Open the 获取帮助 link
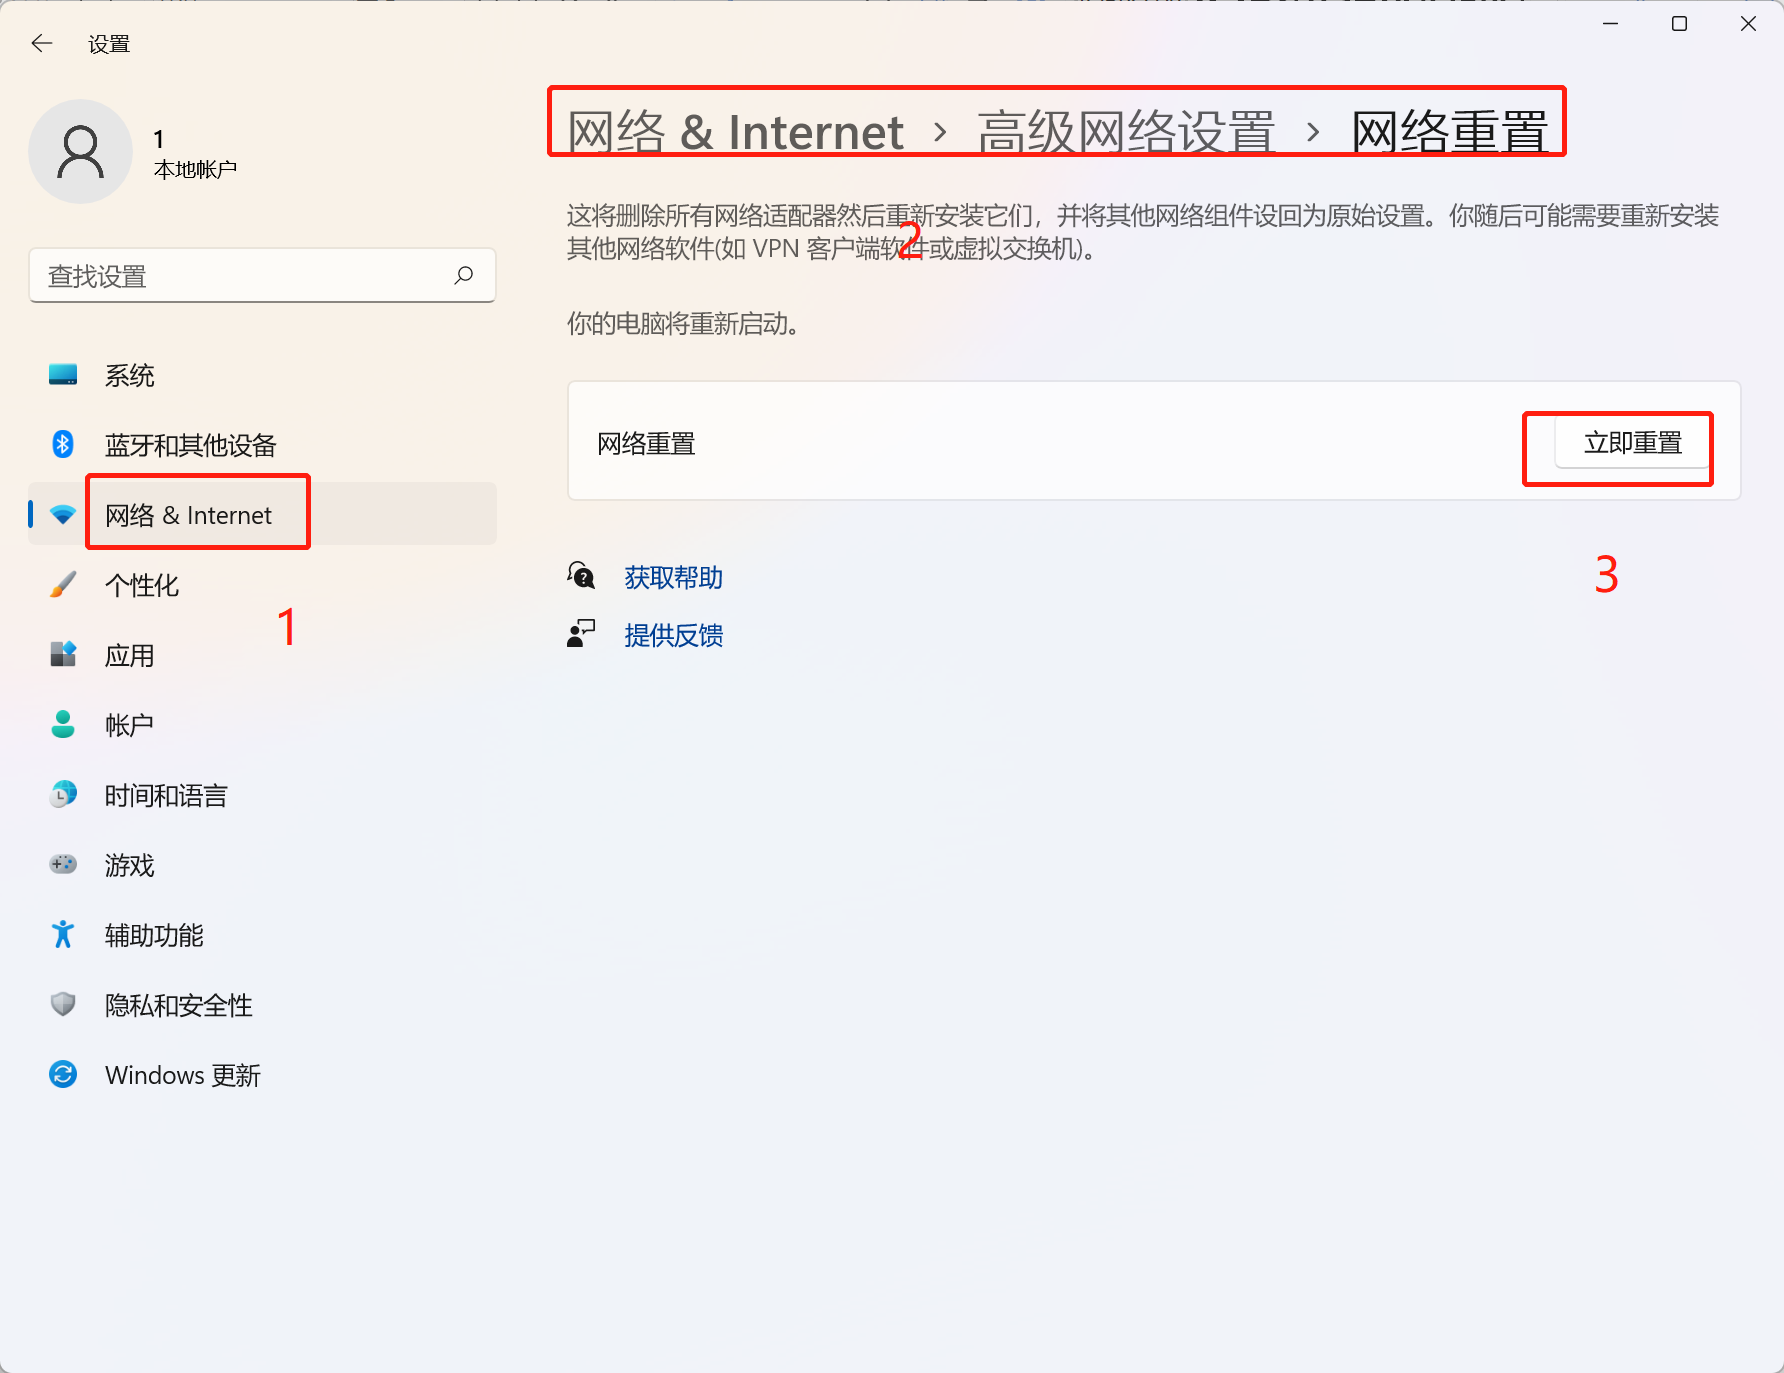 tap(673, 577)
